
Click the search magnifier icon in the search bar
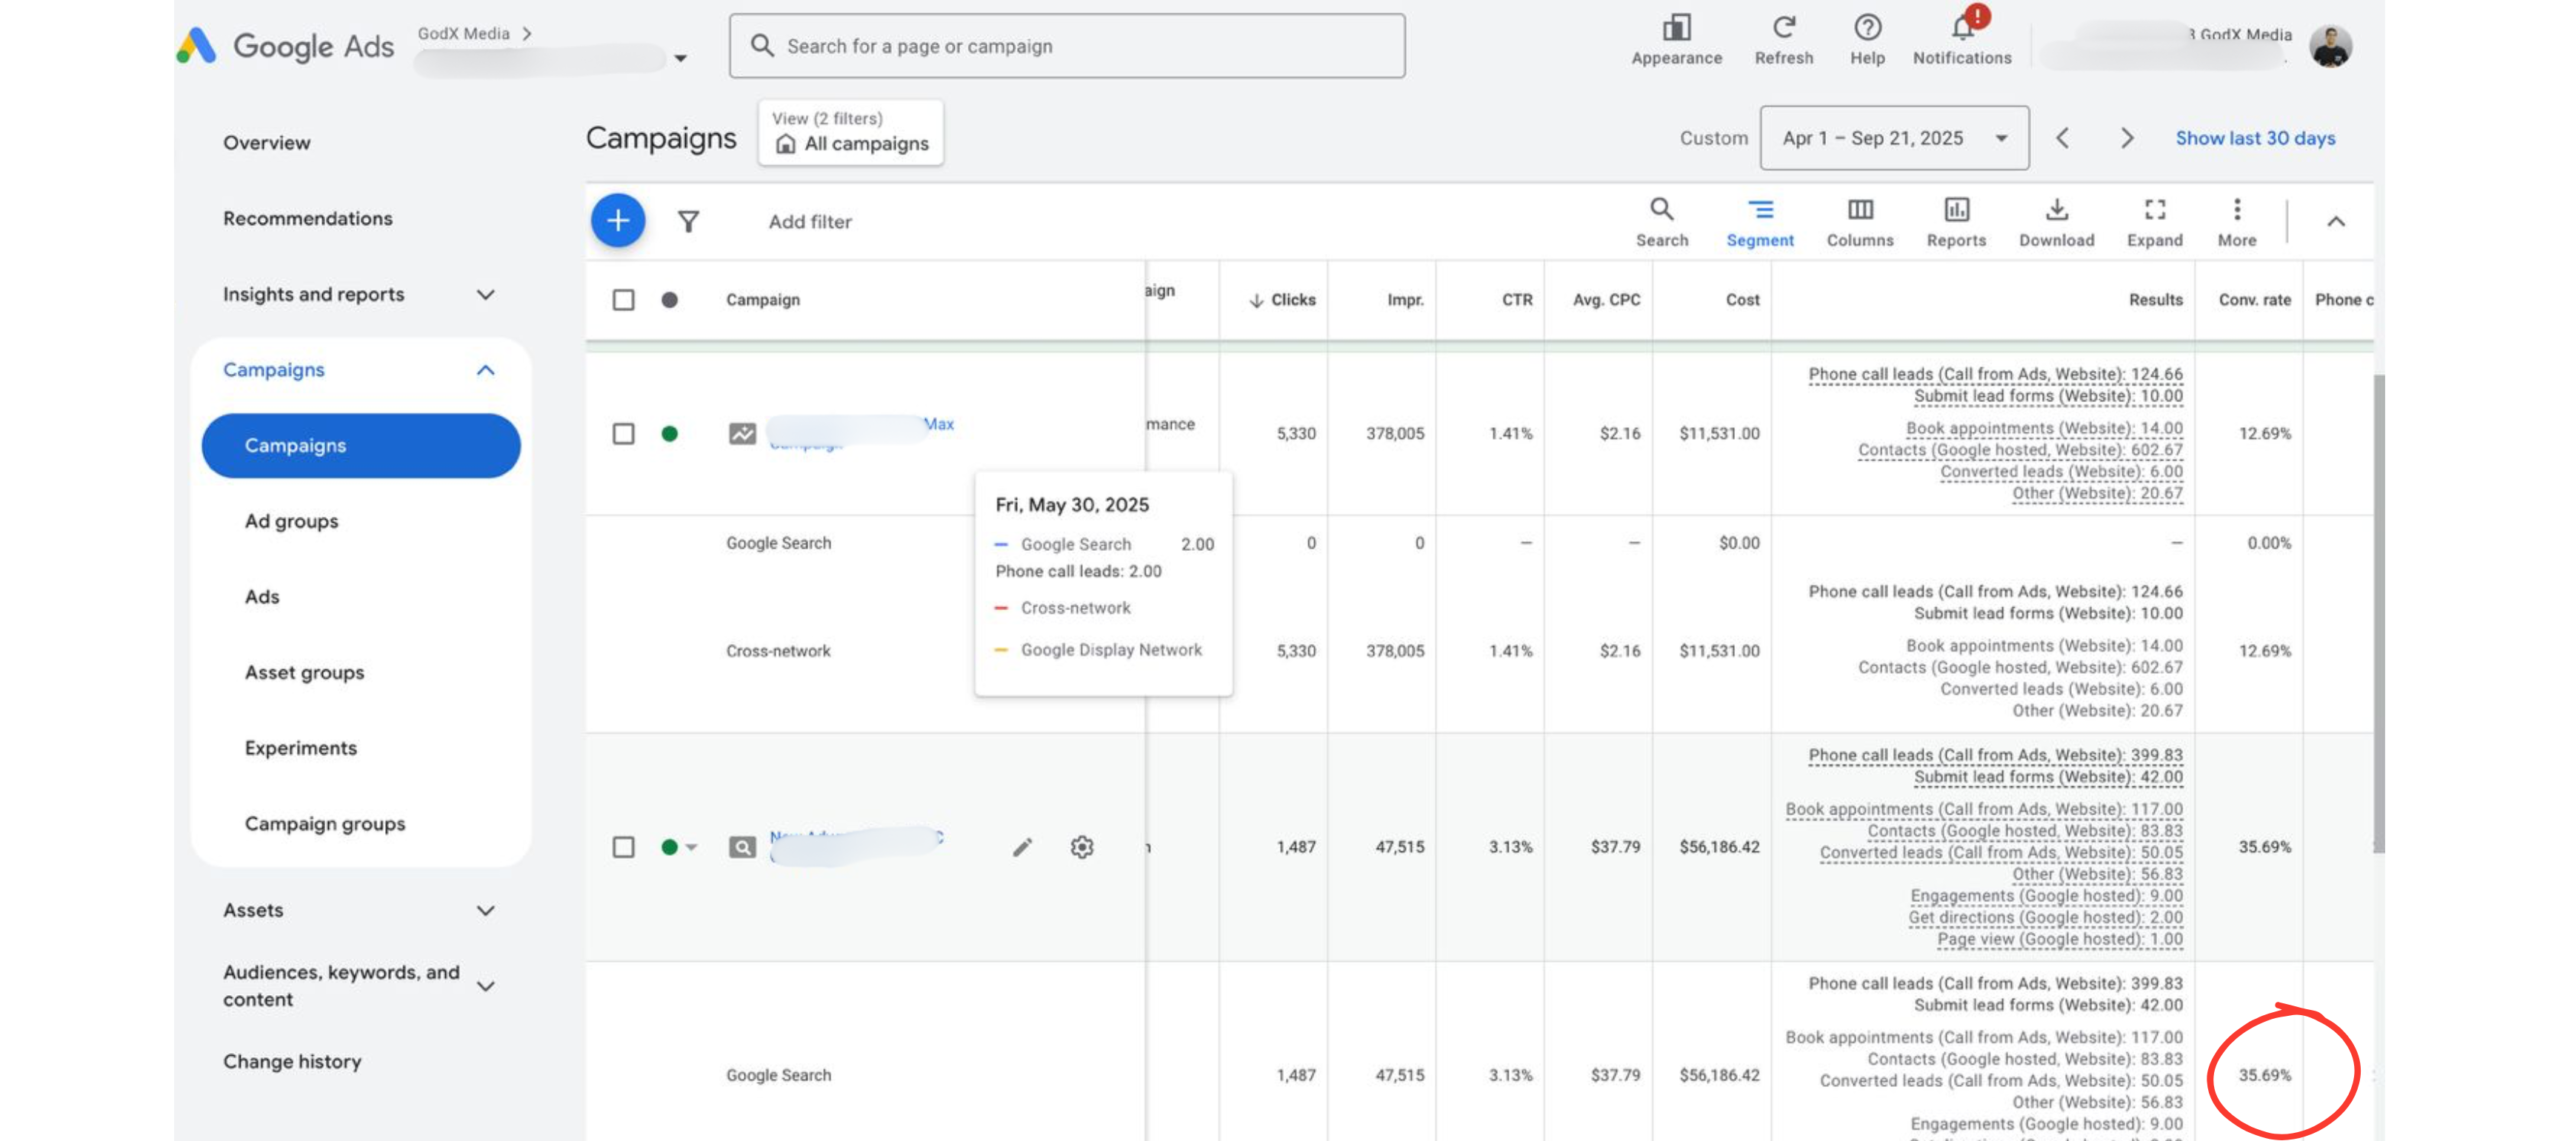coord(761,45)
